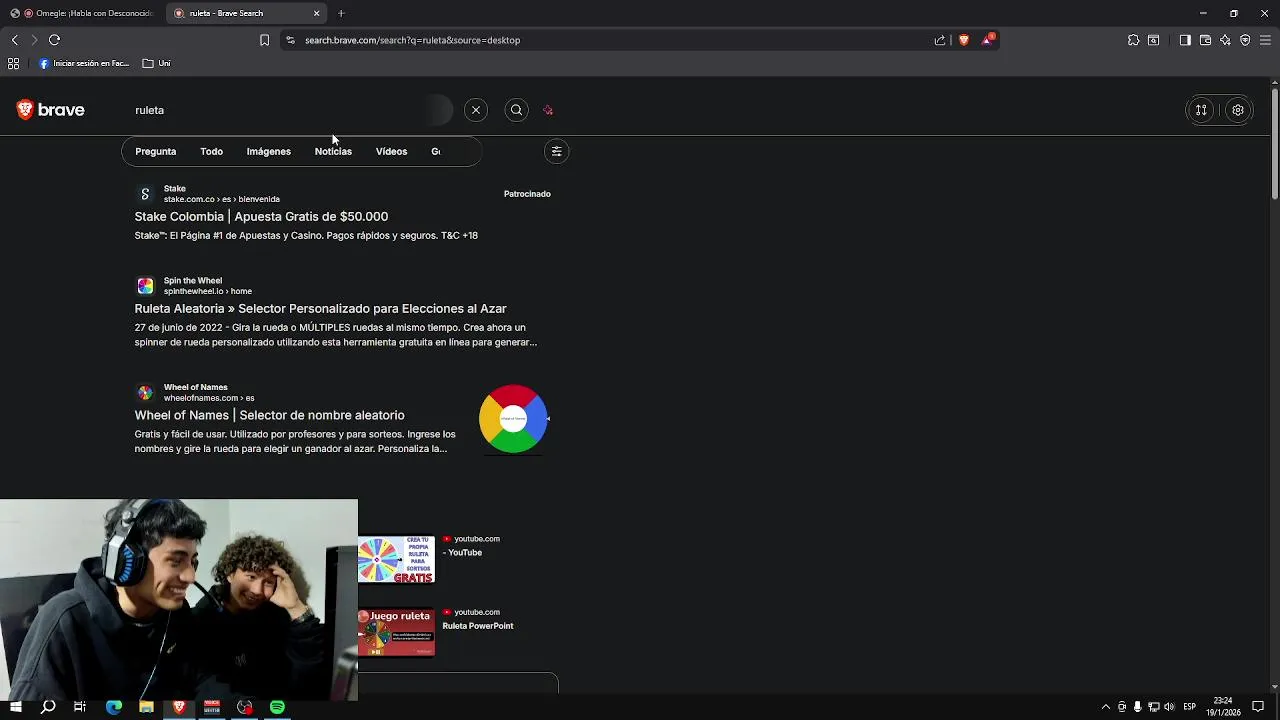Screen dimensions: 1280x720
Task: Reload the page with the refresh icon
Action: [55, 40]
